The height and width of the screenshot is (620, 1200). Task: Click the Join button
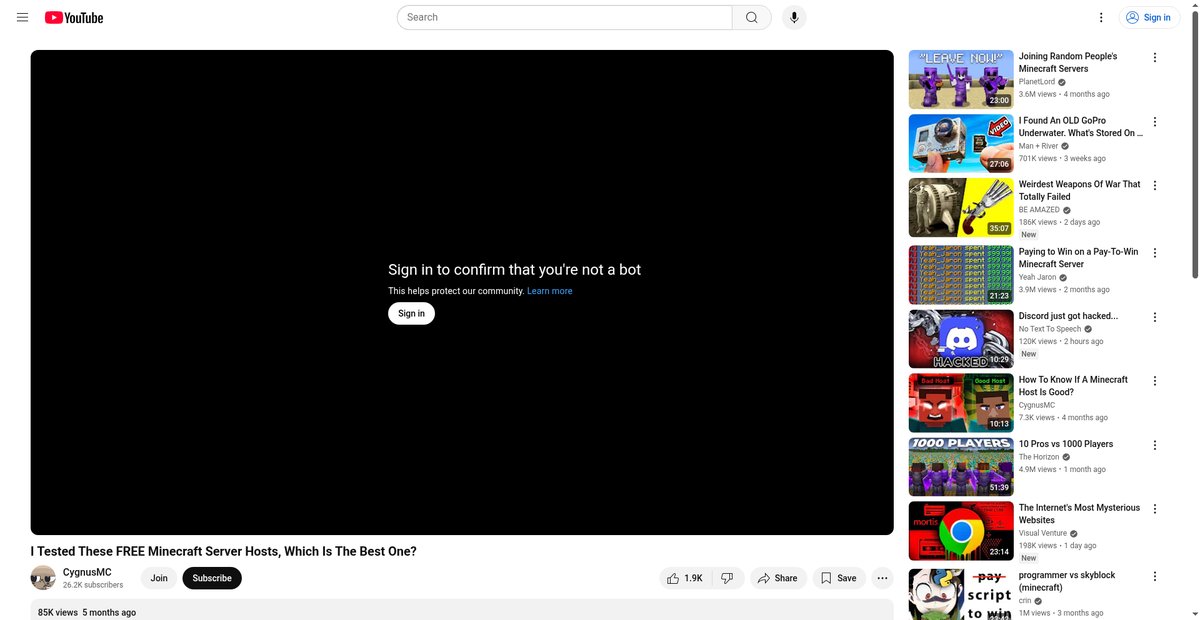[x=159, y=578]
